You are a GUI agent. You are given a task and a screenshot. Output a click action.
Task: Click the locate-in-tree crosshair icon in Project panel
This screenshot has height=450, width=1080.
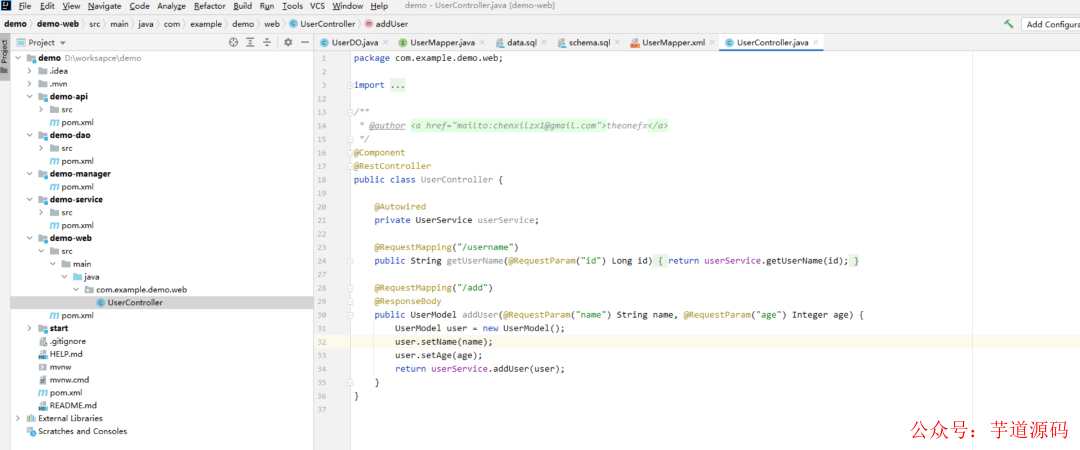tap(233, 43)
